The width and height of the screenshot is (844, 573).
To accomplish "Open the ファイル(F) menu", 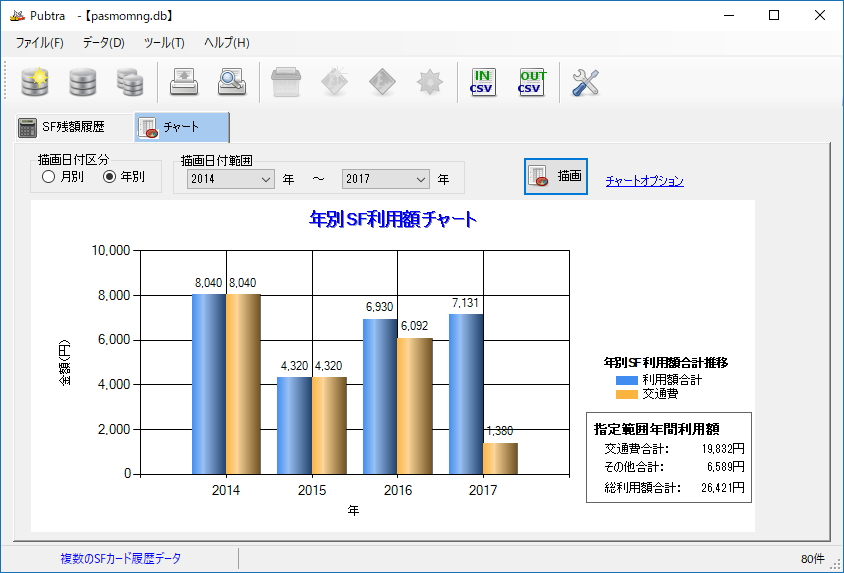I will point(39,43).
